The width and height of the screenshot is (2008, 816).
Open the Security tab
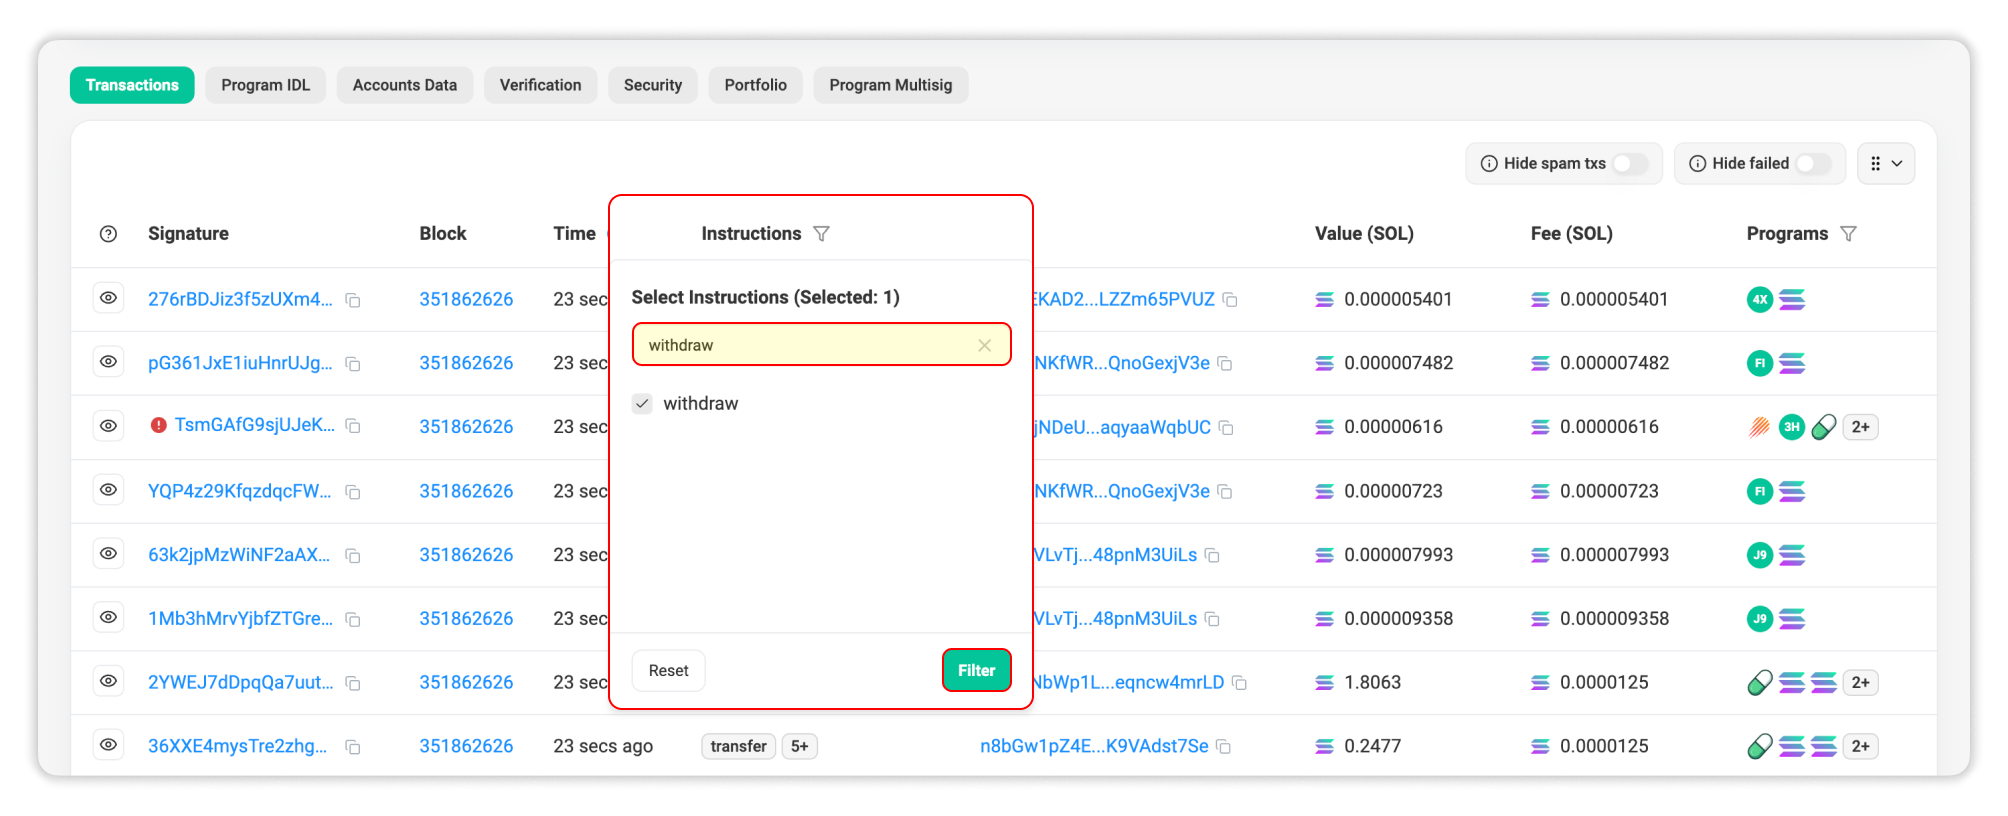pyautogui.click(x=652, y=86)
